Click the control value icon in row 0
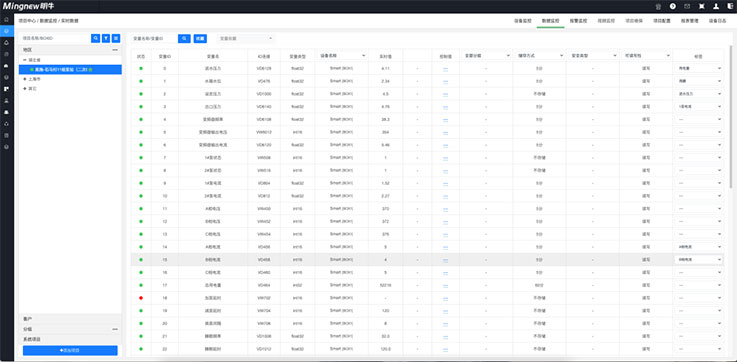The width and height of the screenshot is (737, 362). click(x=446, y=69)
